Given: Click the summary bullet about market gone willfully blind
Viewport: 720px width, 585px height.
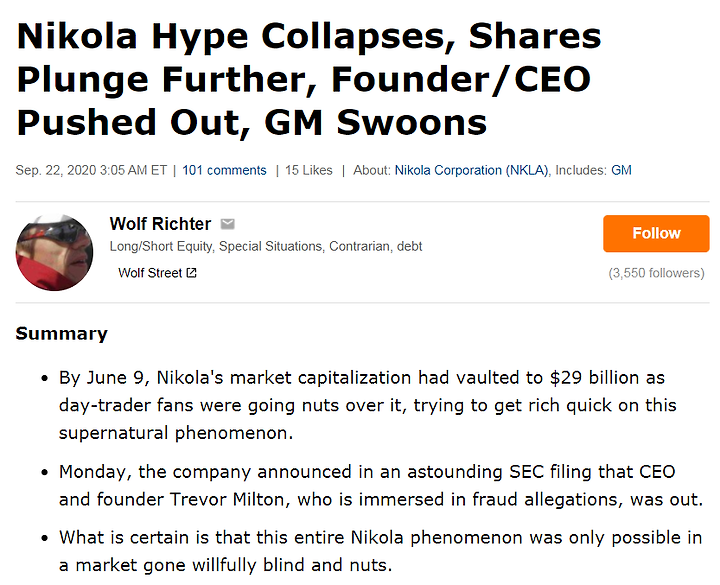Looking at the screenshot, I should [380, 551].
